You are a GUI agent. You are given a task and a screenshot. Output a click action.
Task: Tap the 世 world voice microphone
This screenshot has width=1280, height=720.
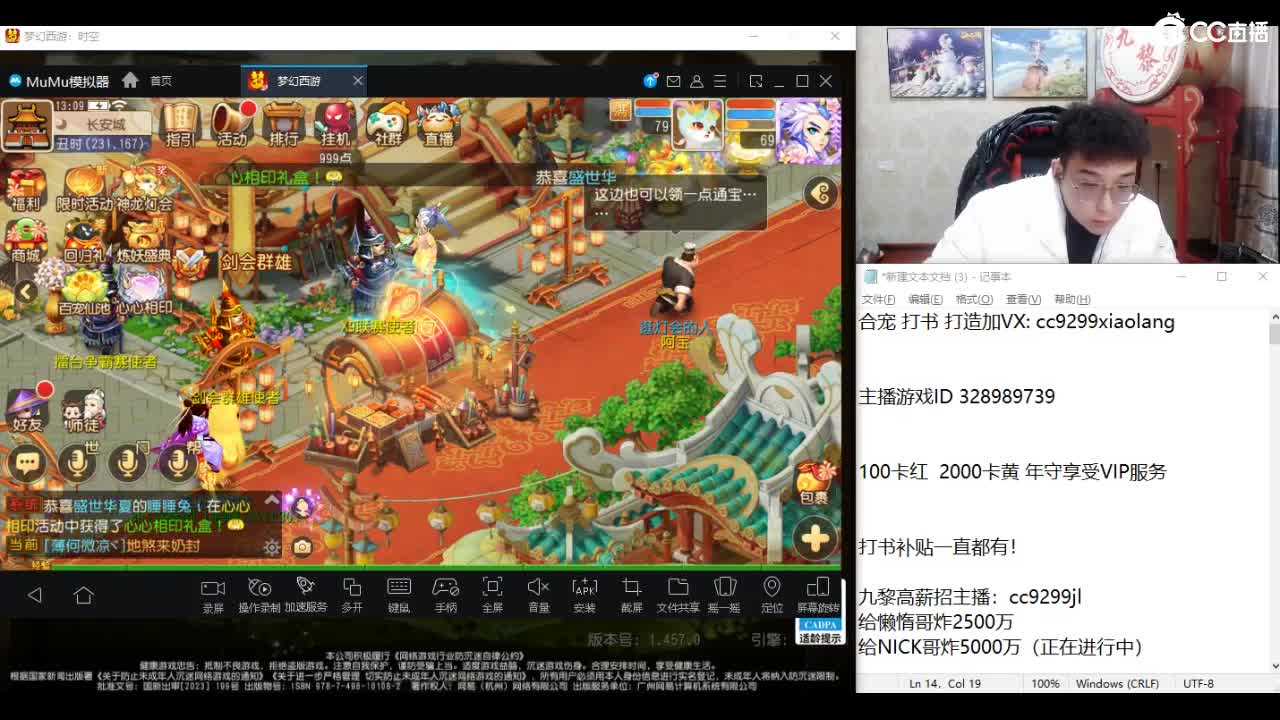click(78, 463)
